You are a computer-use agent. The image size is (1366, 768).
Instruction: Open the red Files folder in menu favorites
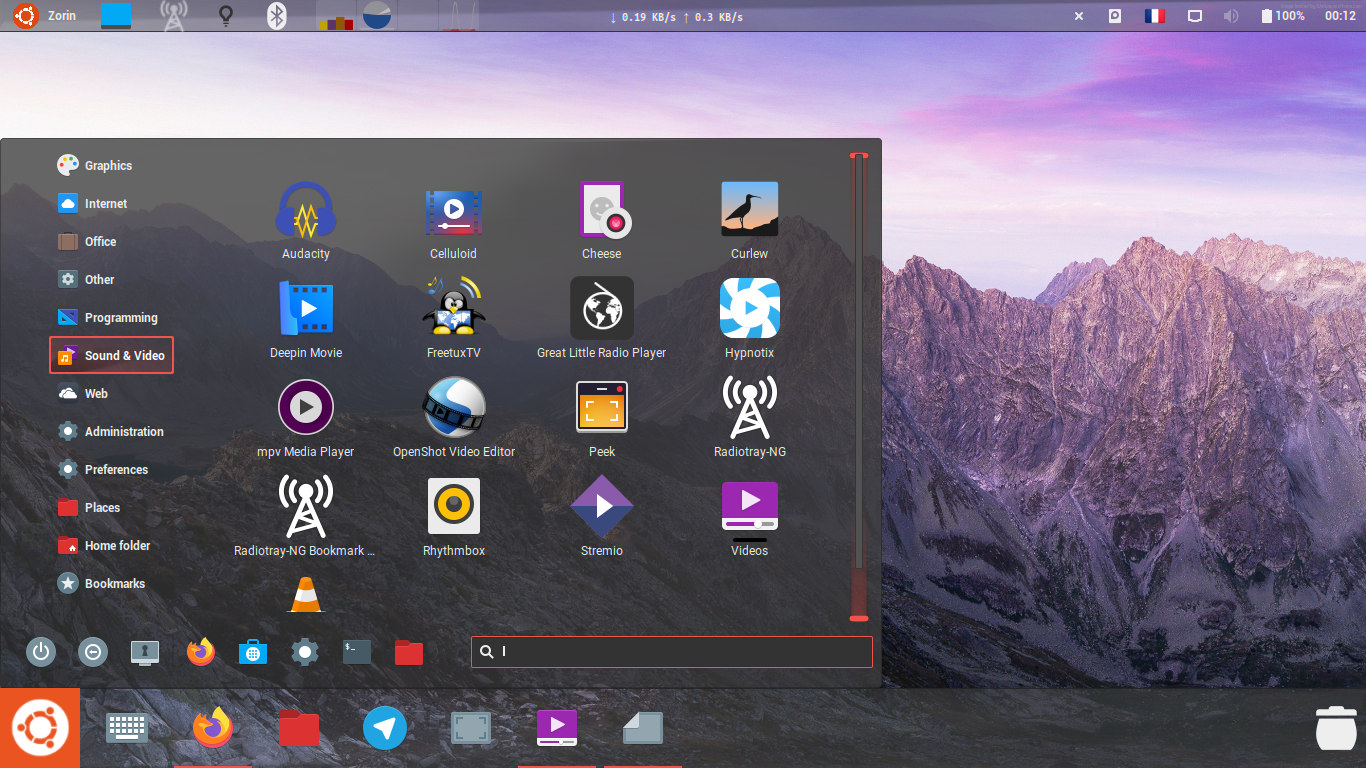(x=409, y=652)
